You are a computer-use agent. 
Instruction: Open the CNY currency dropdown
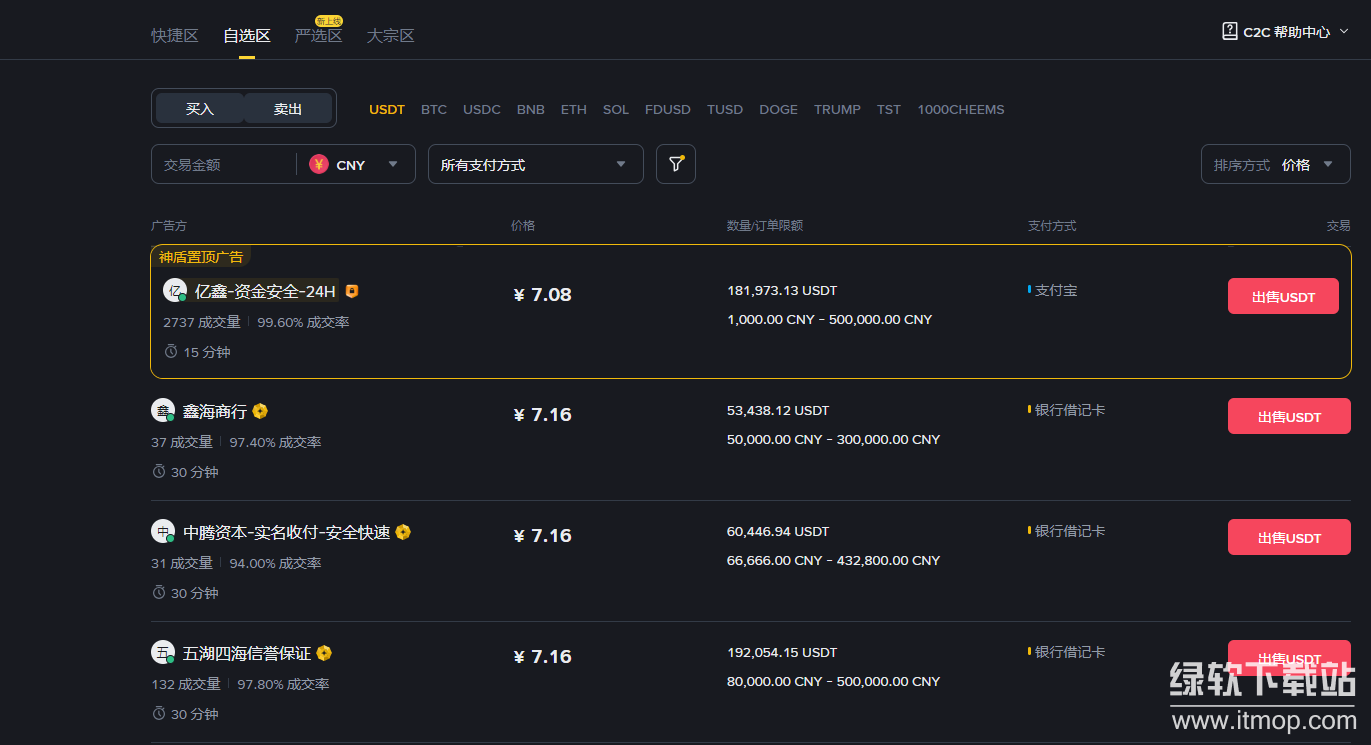pos(392,165)
